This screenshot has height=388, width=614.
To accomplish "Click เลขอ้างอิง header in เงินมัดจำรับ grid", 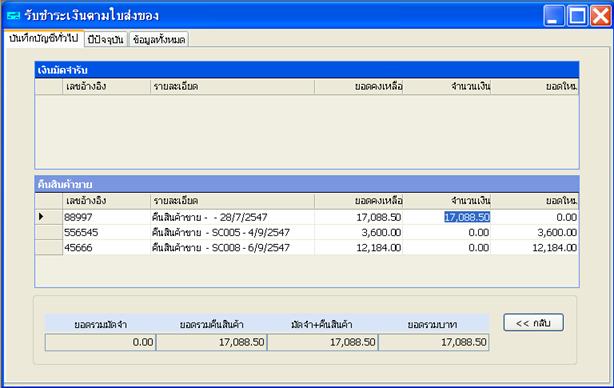I will [106, 87].
